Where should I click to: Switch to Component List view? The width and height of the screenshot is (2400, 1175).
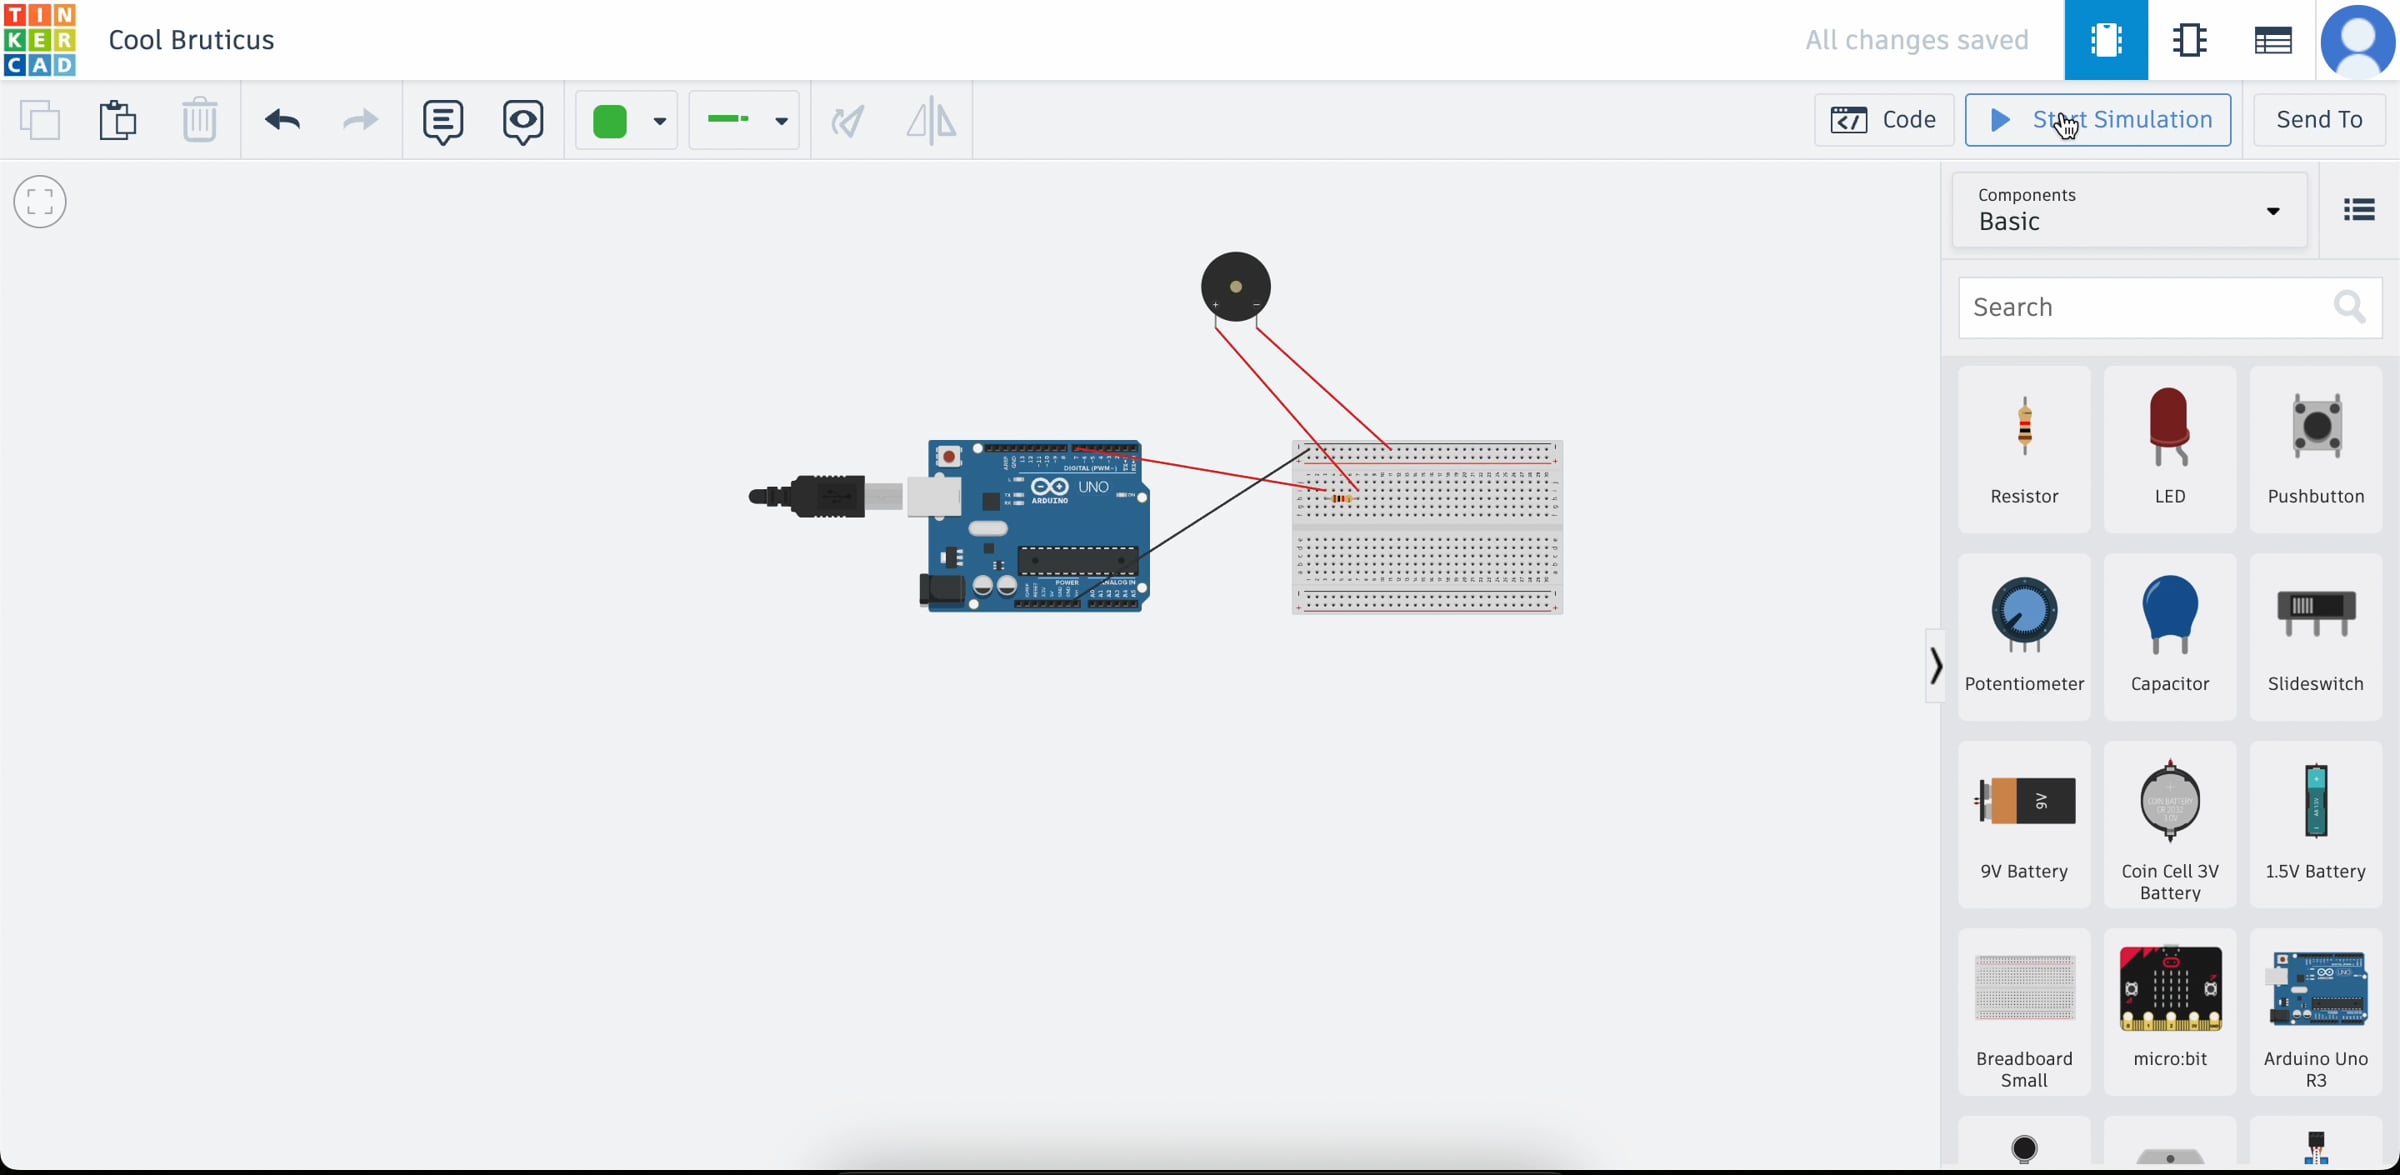click(x=2273, y=40)
